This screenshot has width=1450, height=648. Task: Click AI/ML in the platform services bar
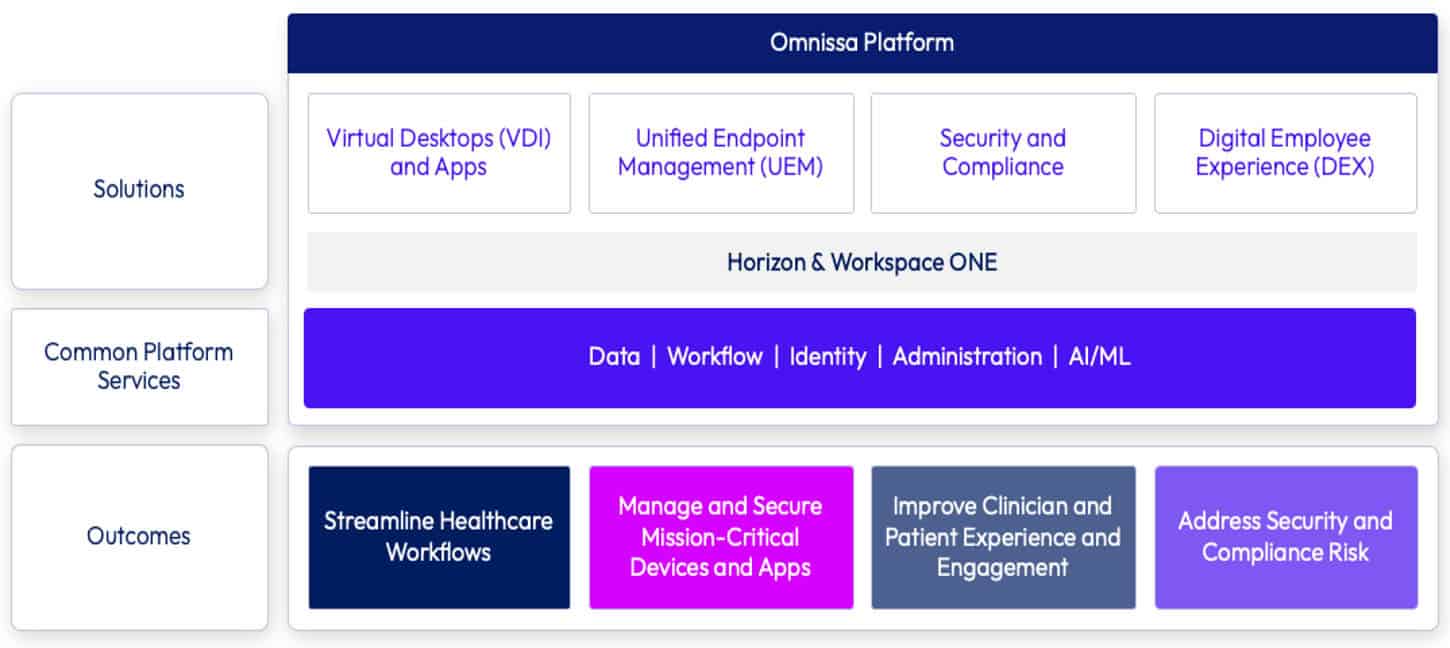coord(1099,357)
